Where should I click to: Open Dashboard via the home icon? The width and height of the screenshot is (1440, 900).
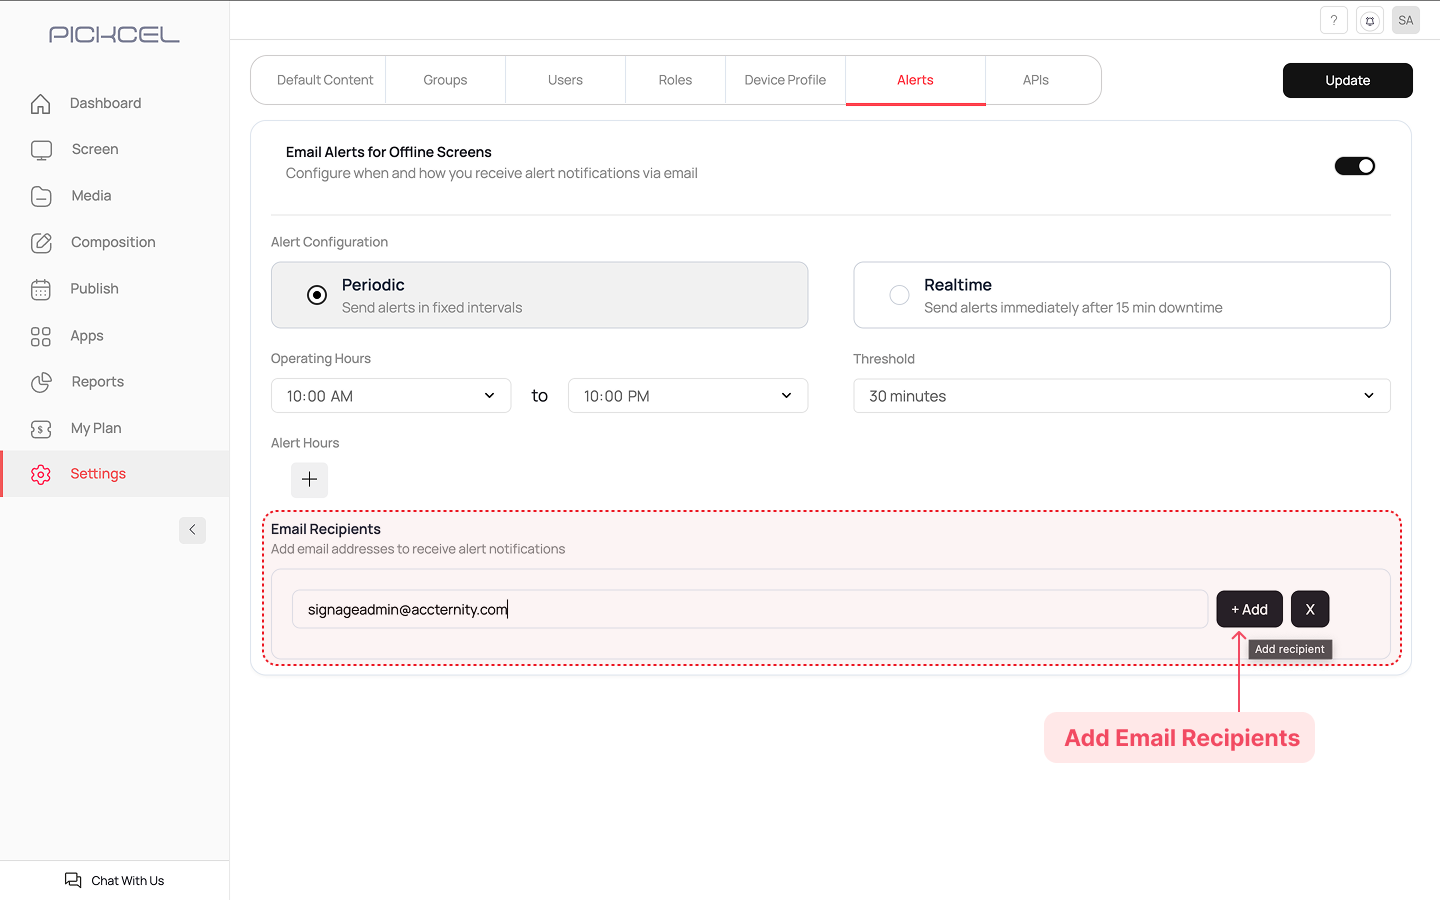point(41,104)
